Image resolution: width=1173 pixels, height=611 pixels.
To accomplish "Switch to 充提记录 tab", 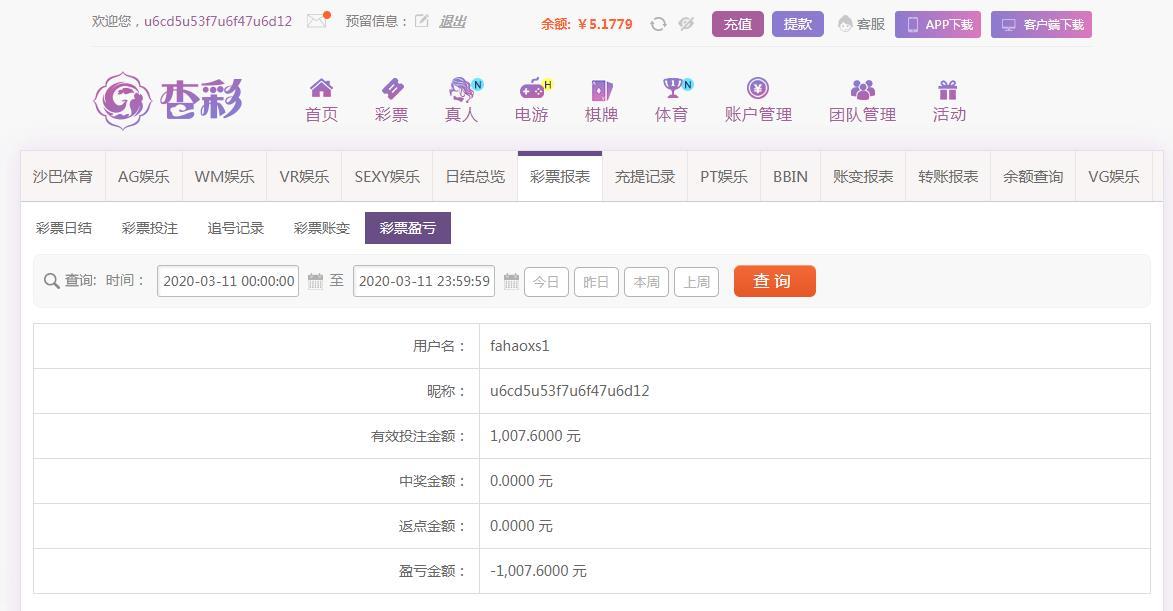I will (645, 176).
